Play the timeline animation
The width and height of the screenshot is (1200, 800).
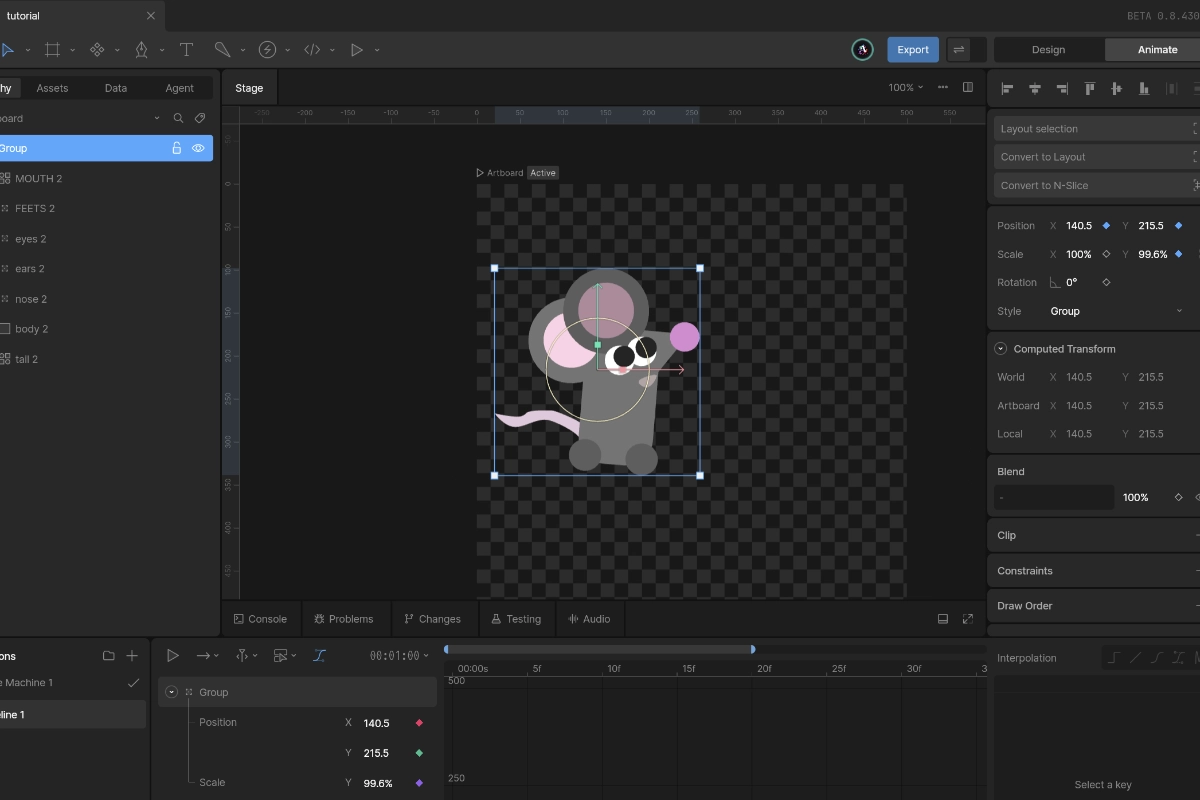[x=173, y=656]
